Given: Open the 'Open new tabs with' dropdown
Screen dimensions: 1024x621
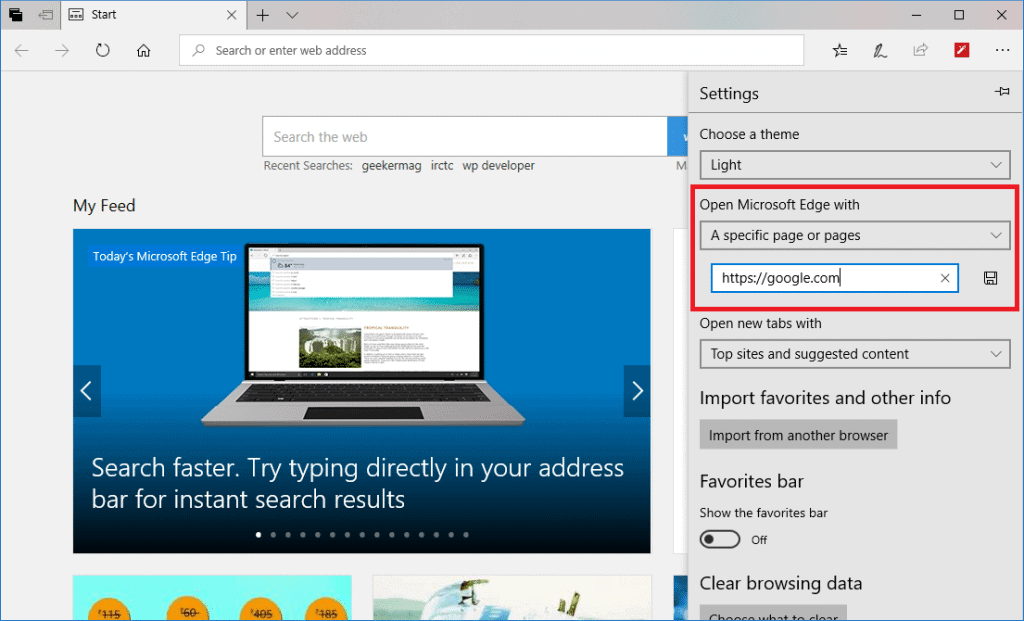Looking at the screenshot, I should [x=855, y=354].
